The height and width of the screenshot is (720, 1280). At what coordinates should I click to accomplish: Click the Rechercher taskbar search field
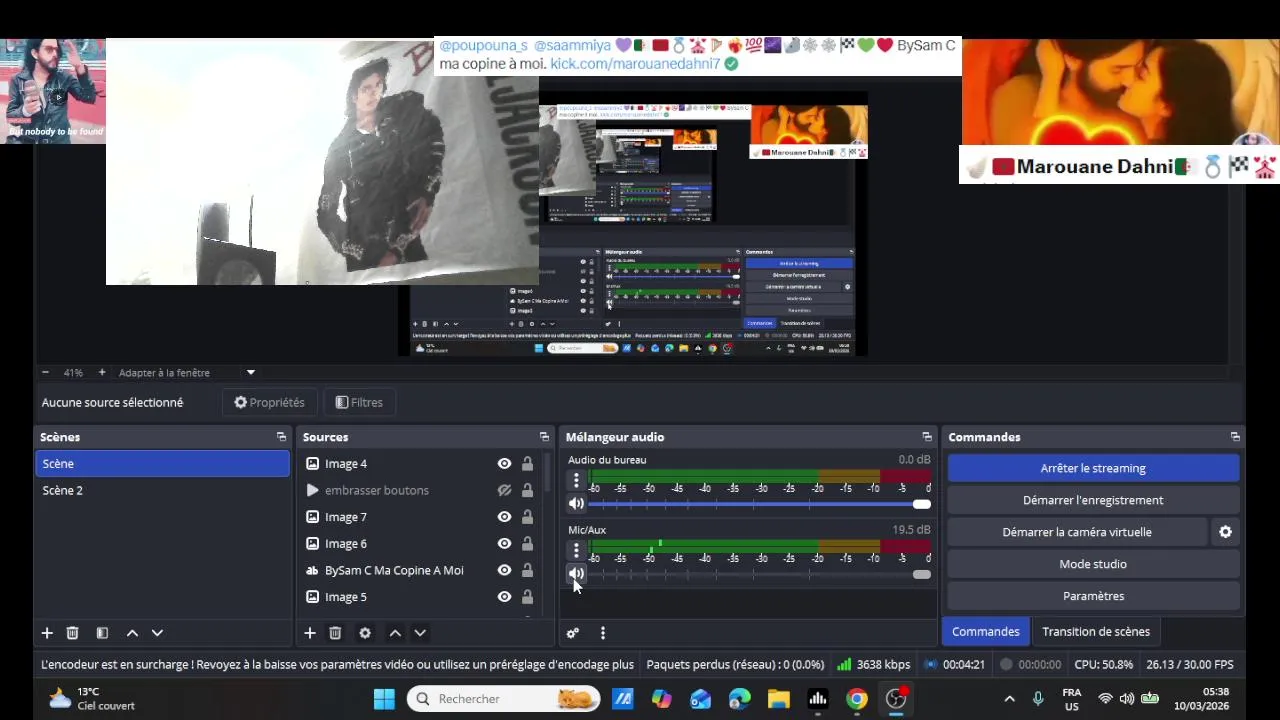pos(503,699)
